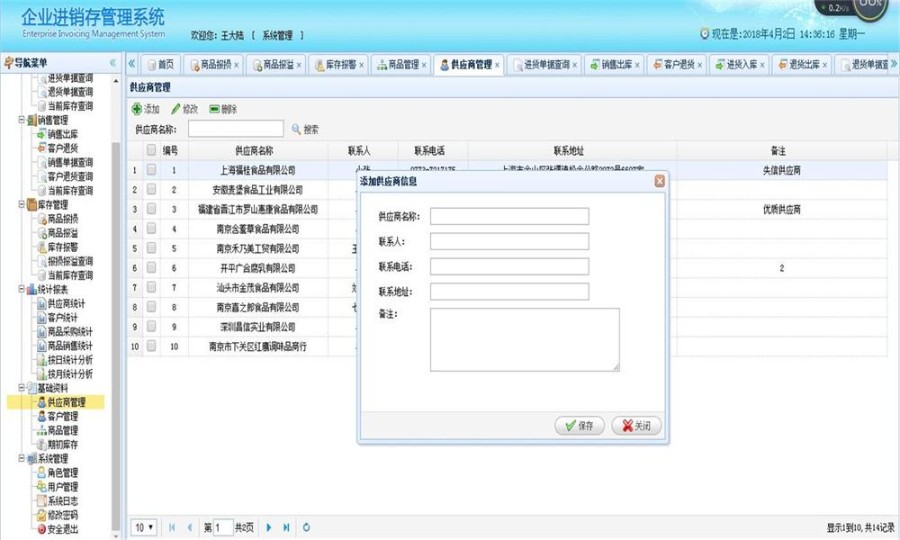Check the box for row 1 上海福桂食品有限公司
900x540 pixels.
pos(152,170)
